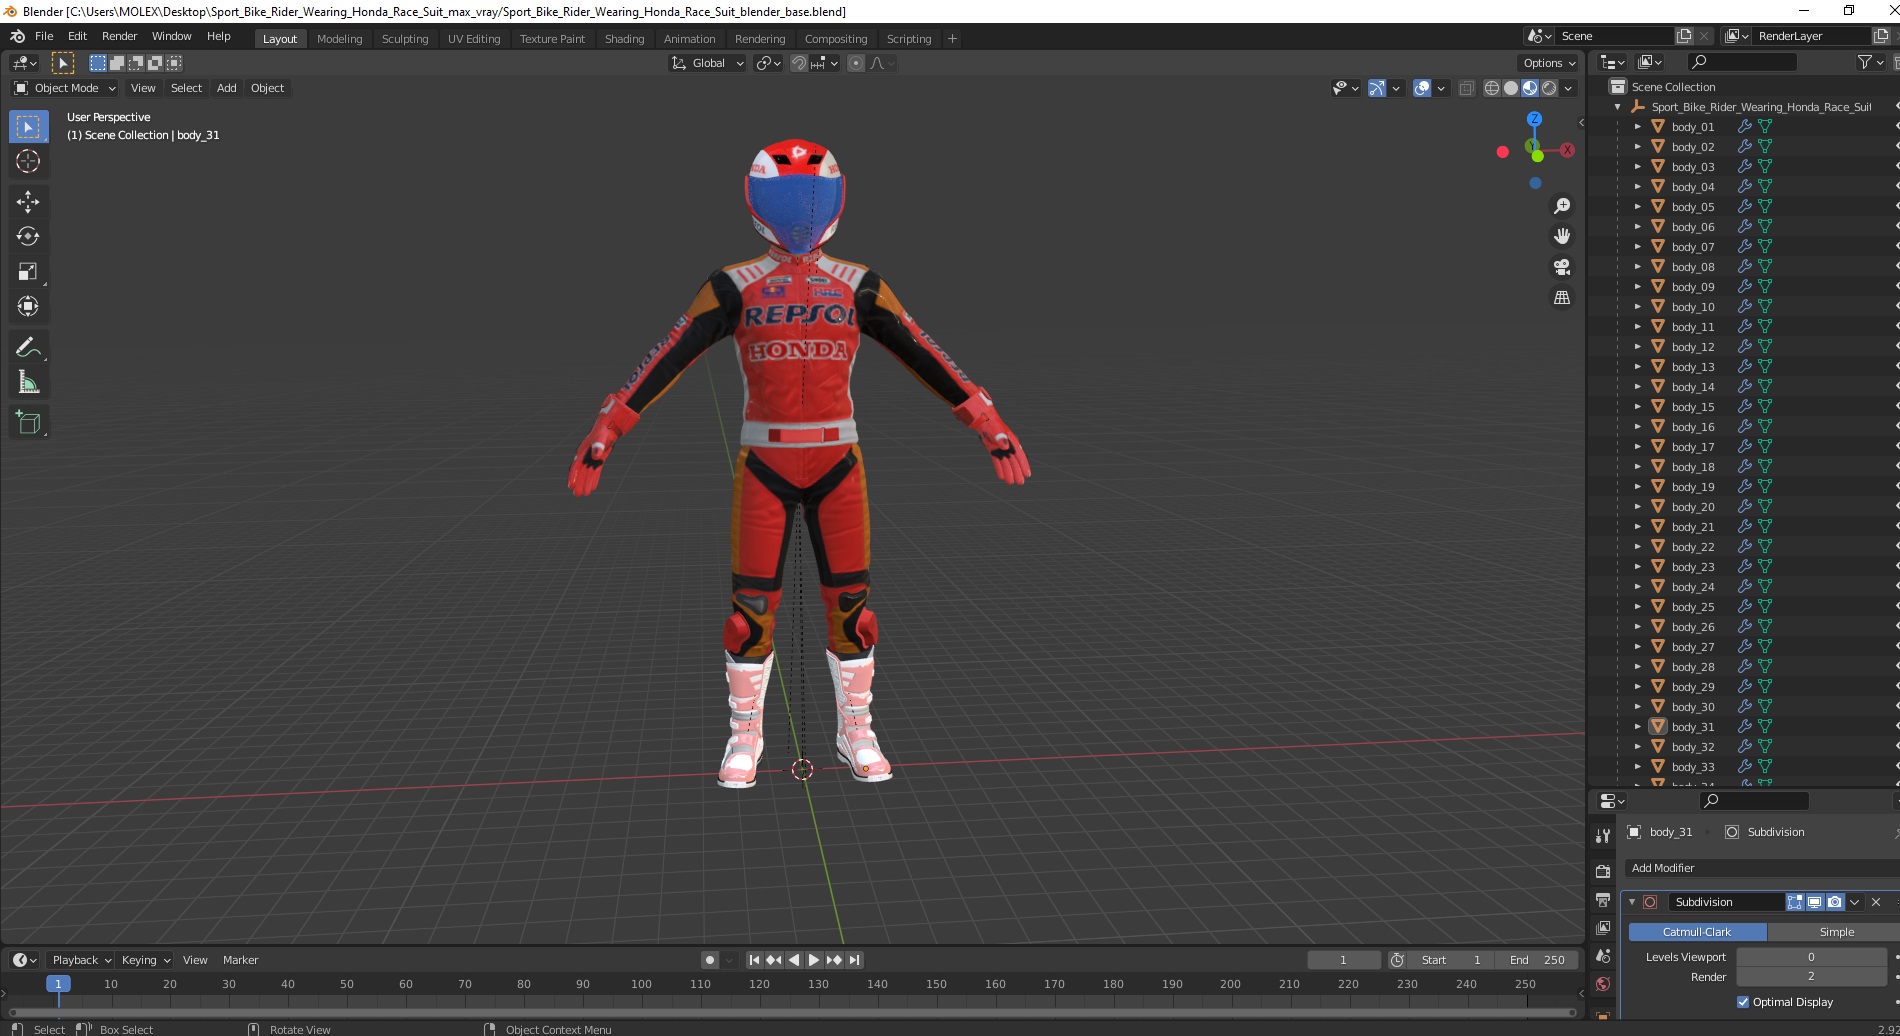Jump to timeline end button
The width and height of the screenshot is (1900, 1036).
pyautogui.click(x=854, y=960)
